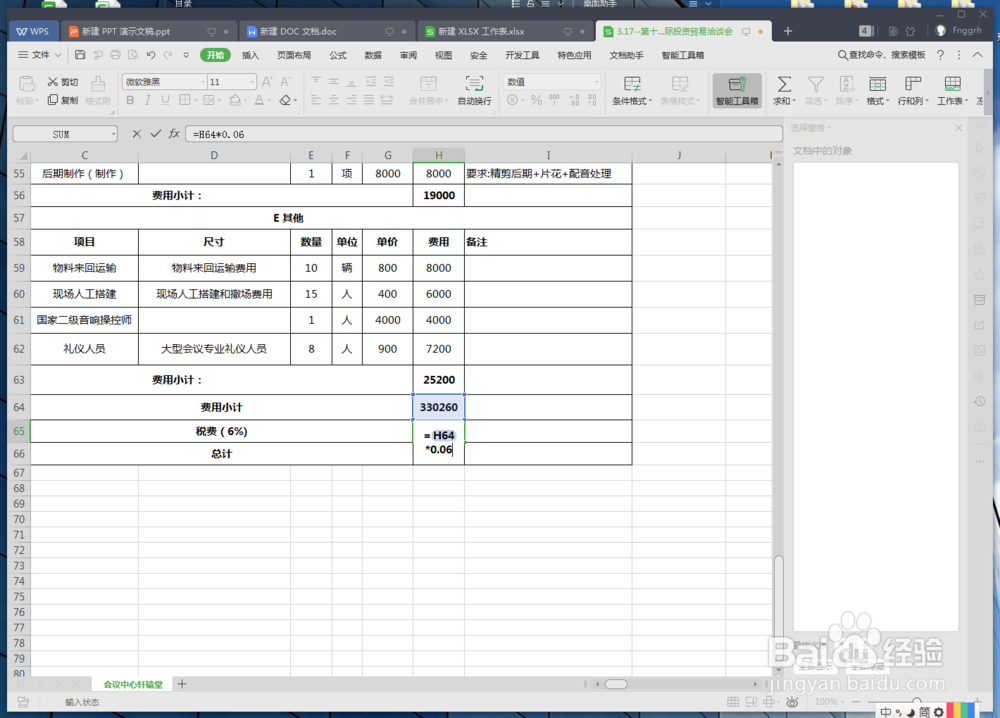Switch to 新建 PPT 演示文稿.ppt document tab

[x=148, y=31]
